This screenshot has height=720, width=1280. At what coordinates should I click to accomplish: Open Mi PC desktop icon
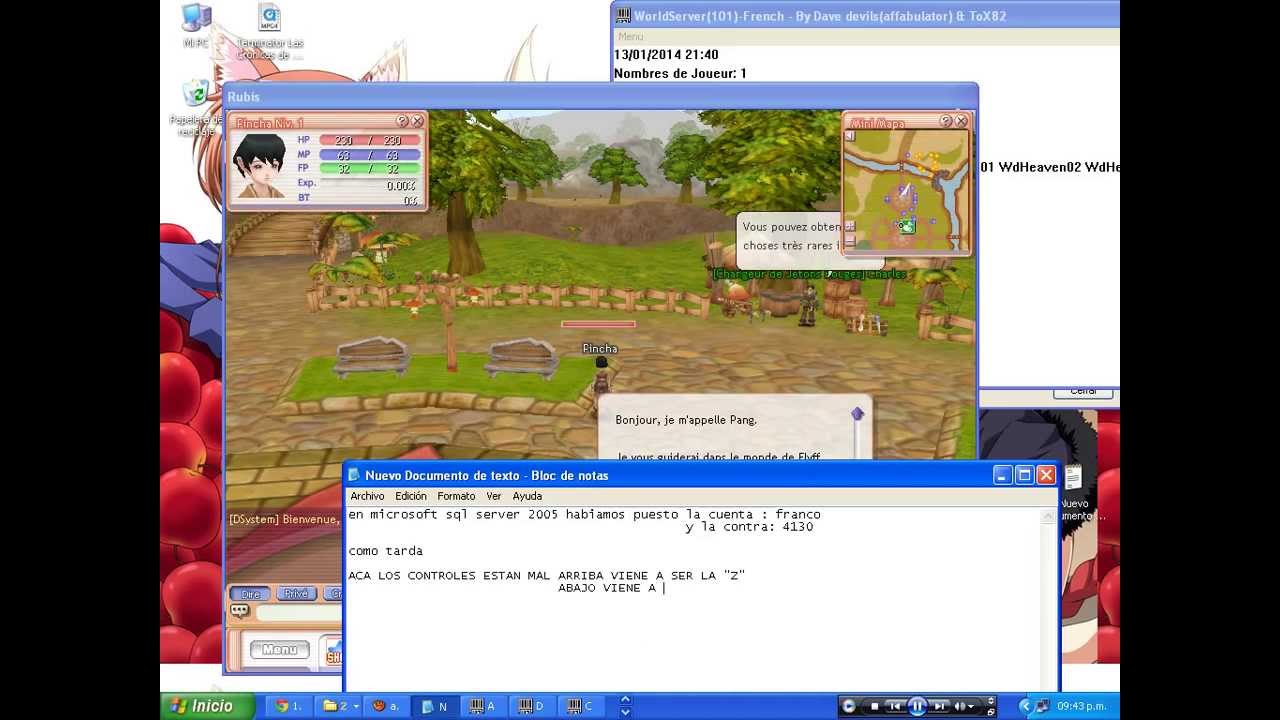point(196,26)
